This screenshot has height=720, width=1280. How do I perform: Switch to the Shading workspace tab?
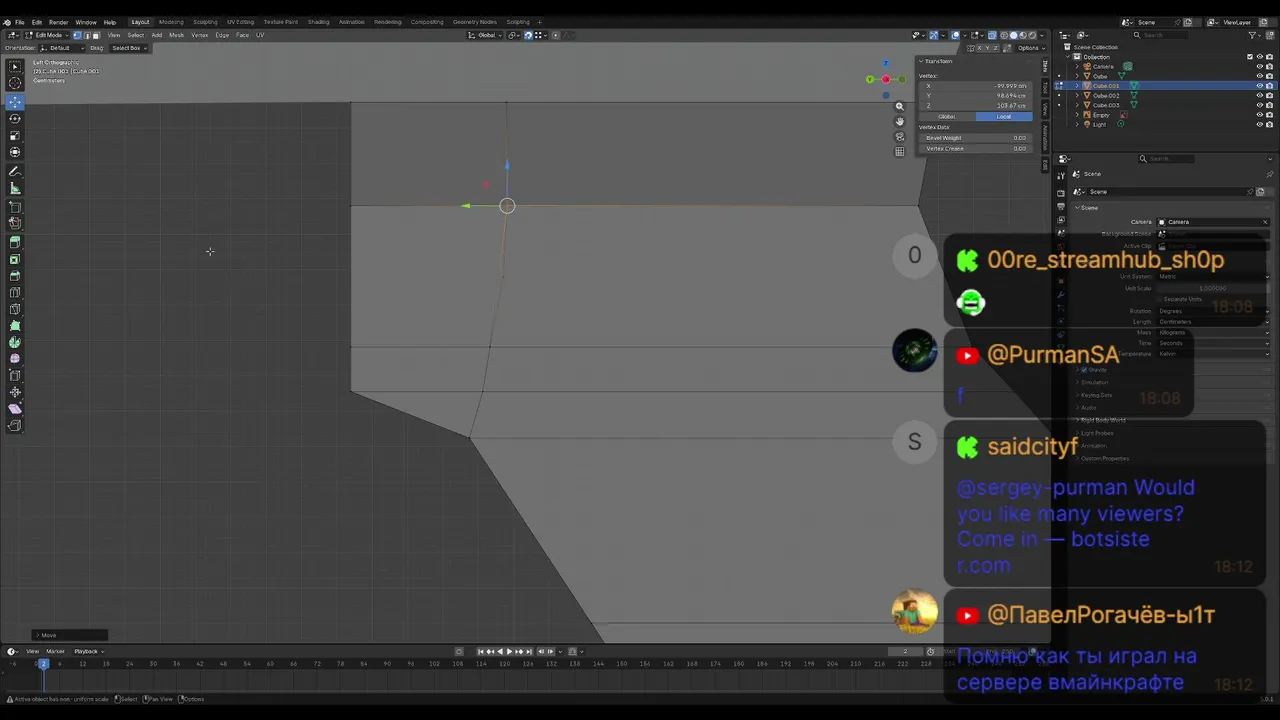pyautogui.click(x=318, y=22)
